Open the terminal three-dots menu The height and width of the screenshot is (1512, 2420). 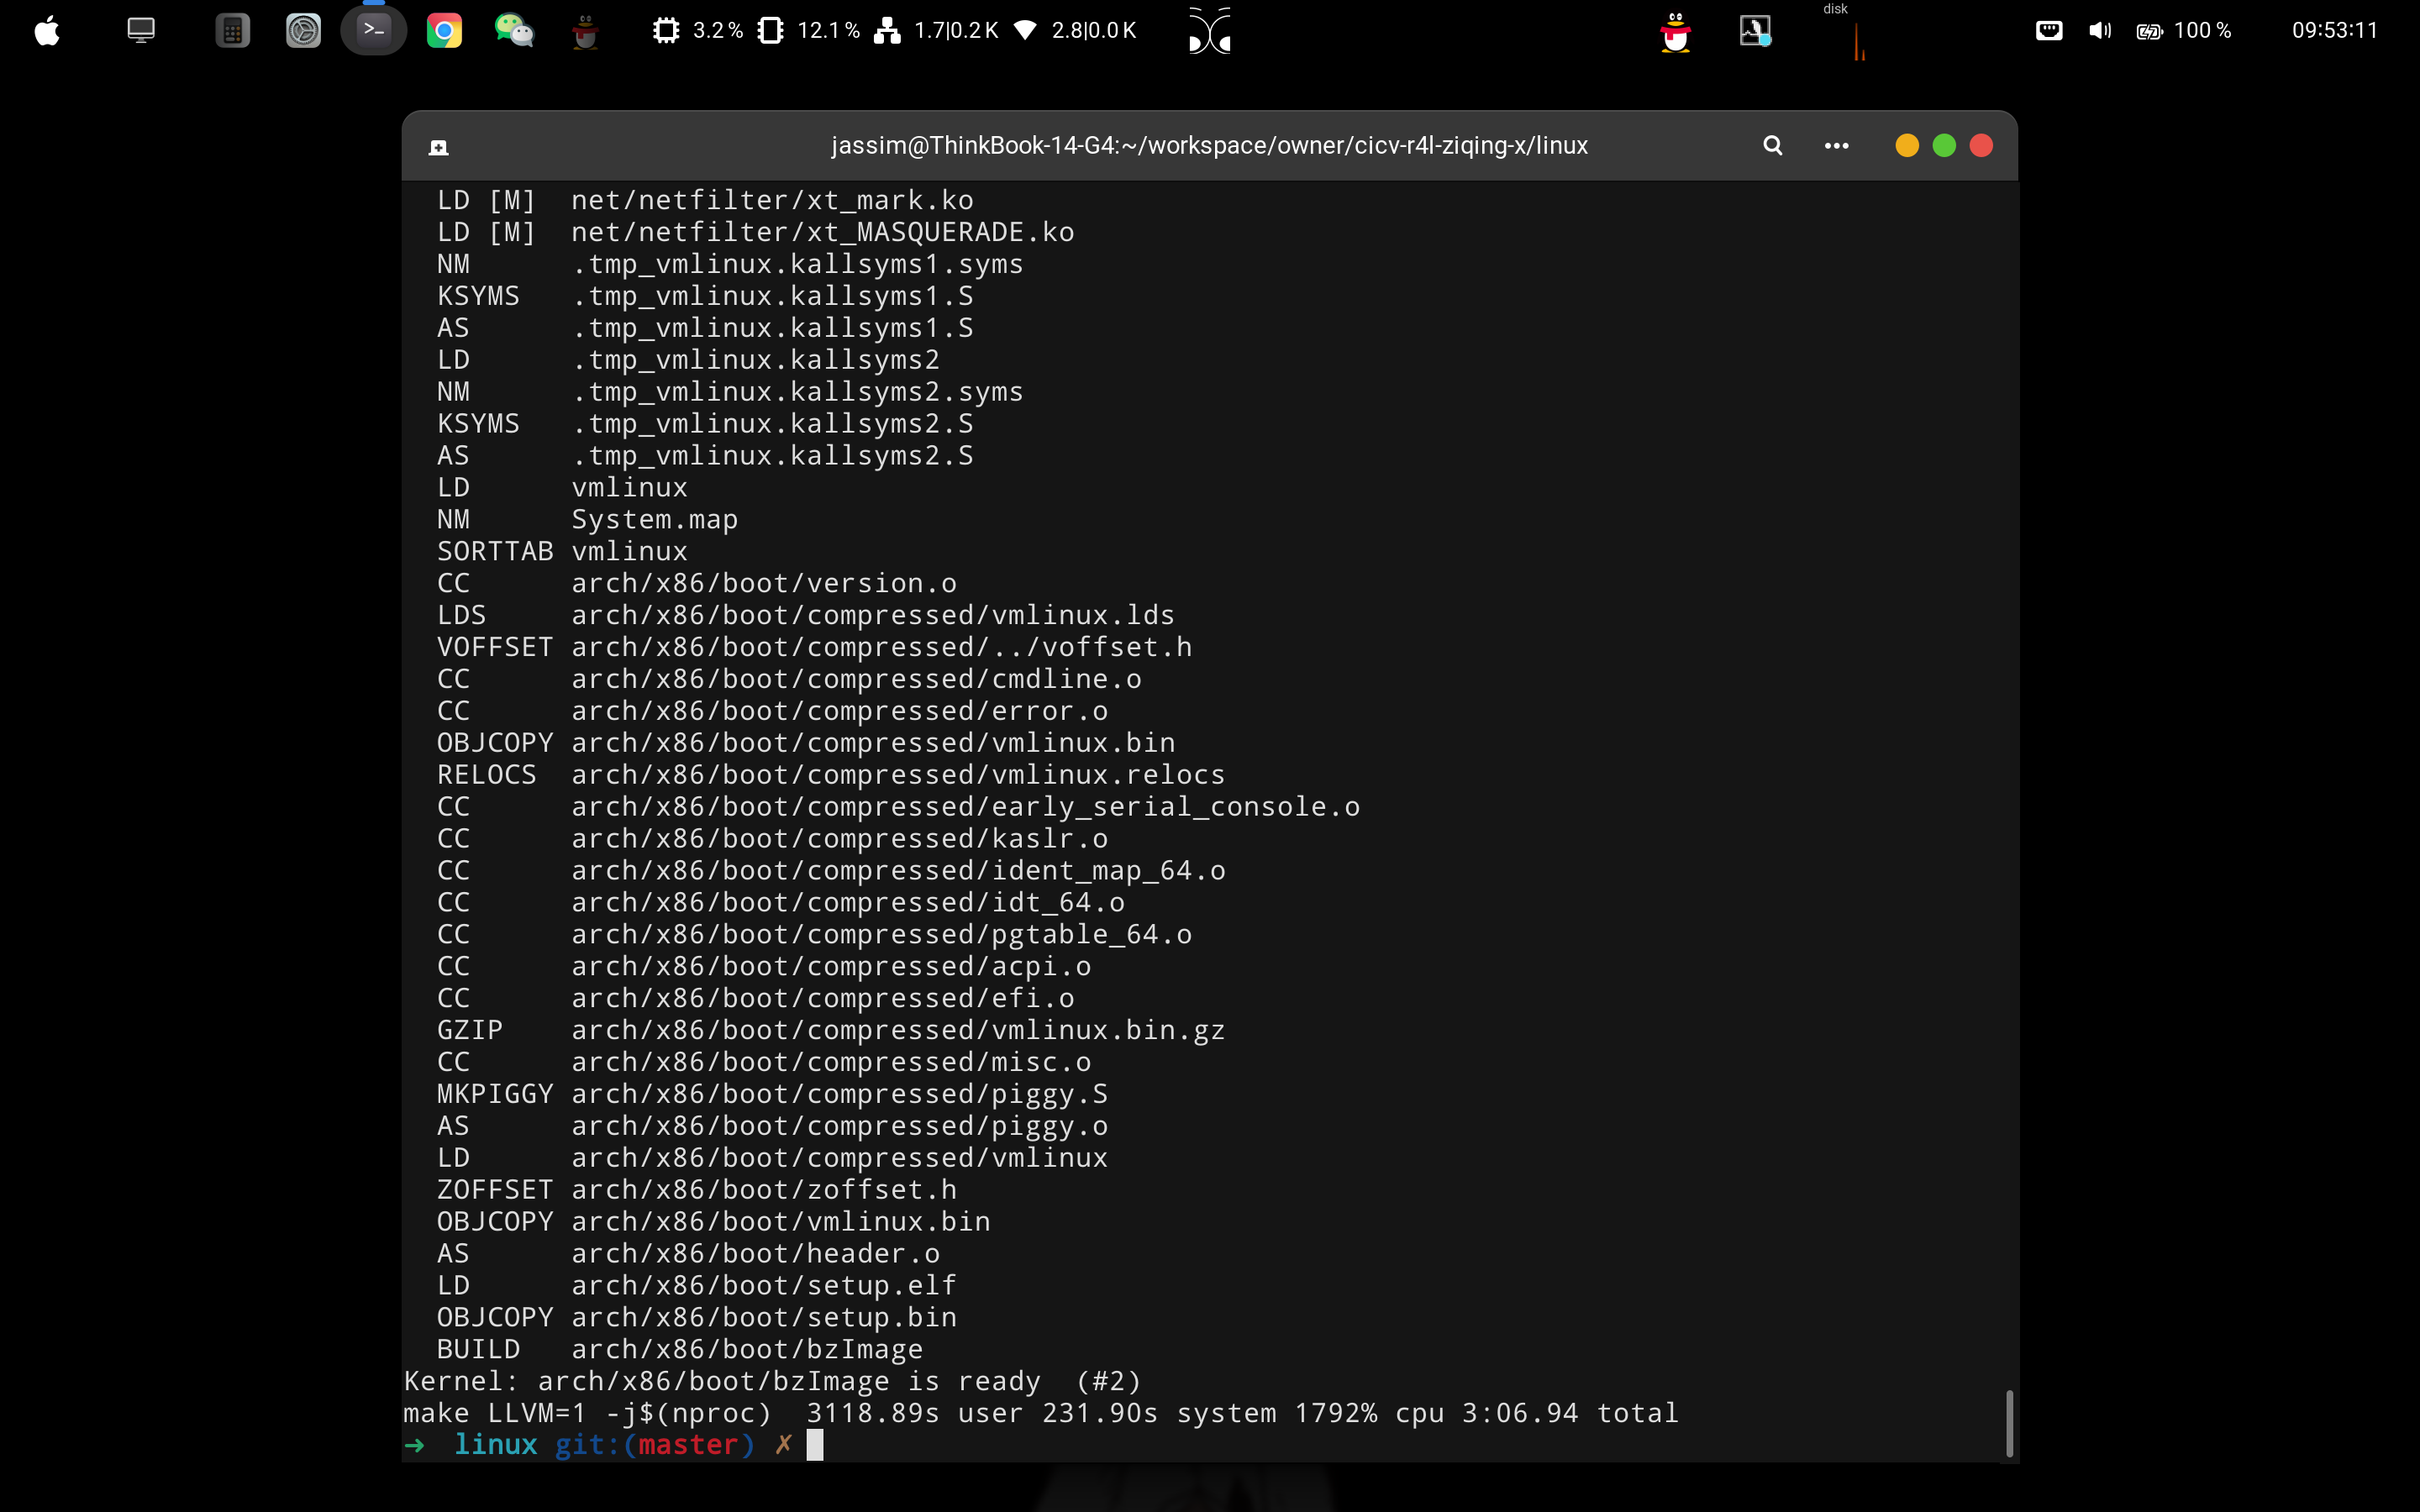tap(1836, 146)
